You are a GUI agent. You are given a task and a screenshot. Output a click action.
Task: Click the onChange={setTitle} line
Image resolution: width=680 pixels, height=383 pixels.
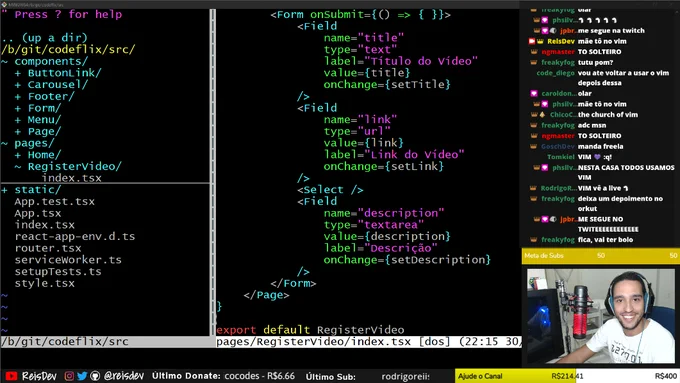point(387,85)
